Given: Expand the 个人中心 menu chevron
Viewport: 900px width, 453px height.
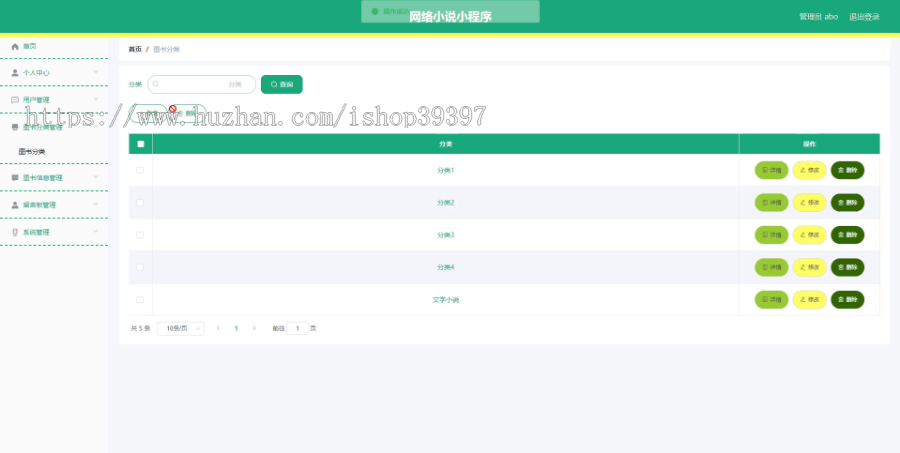Looking at the screenshot, I should 96,72.
